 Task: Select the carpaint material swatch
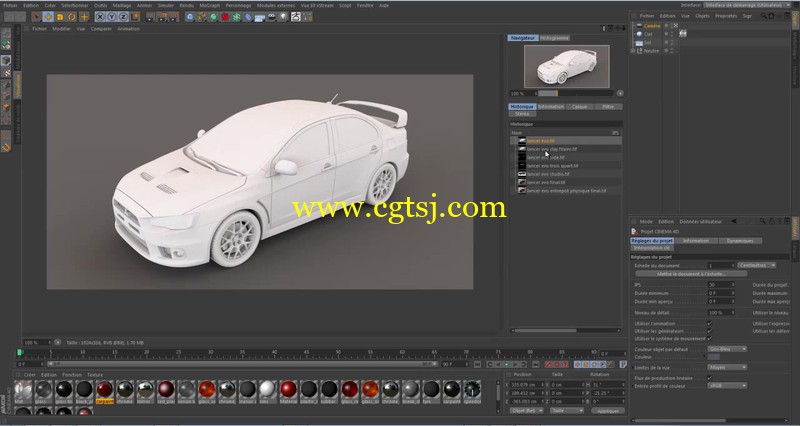tap(105, 391)
